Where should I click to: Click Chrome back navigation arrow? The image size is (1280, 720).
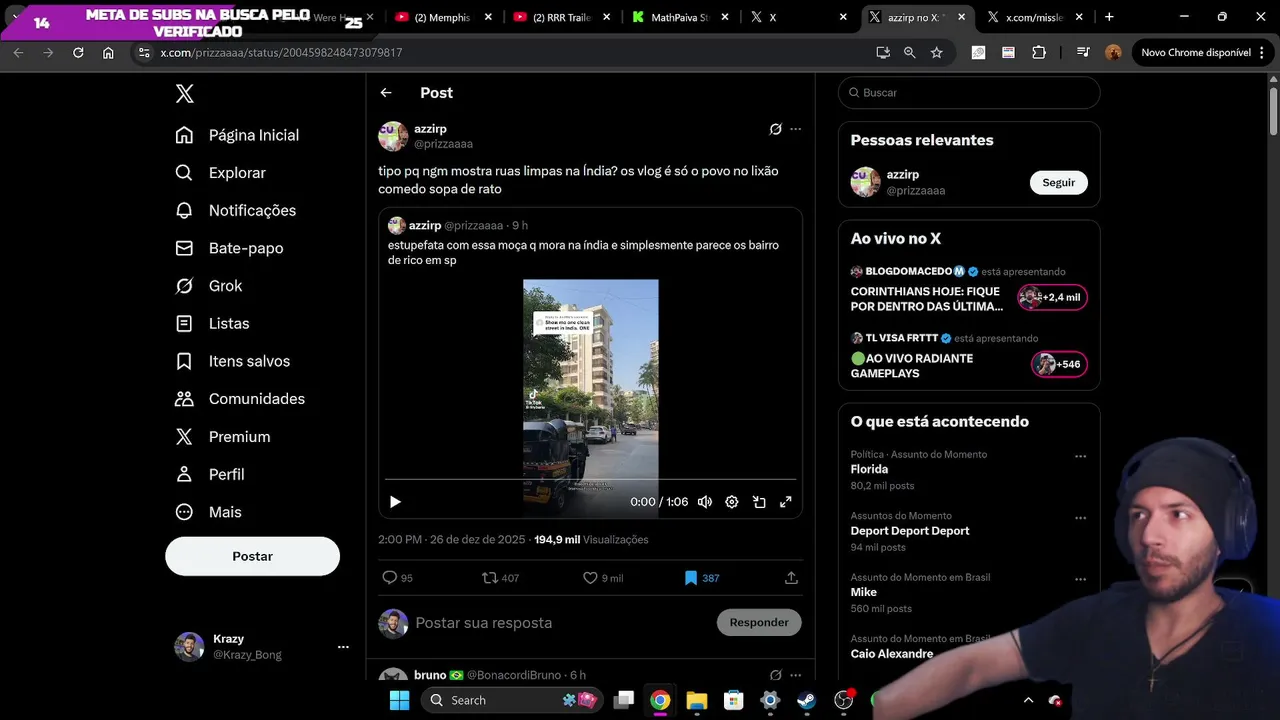18,52
